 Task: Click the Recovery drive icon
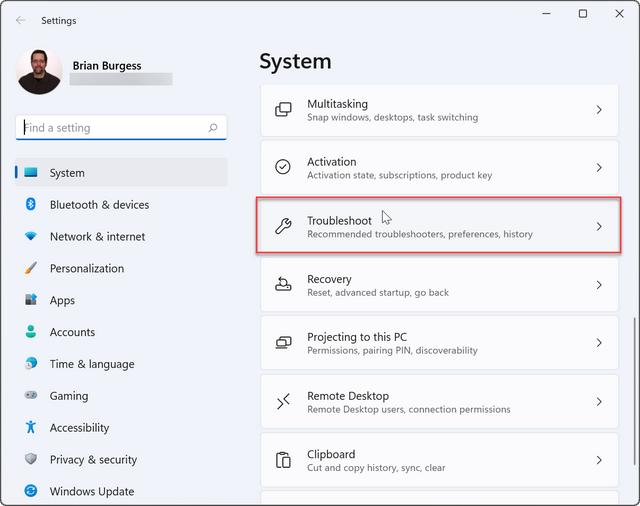283,284
